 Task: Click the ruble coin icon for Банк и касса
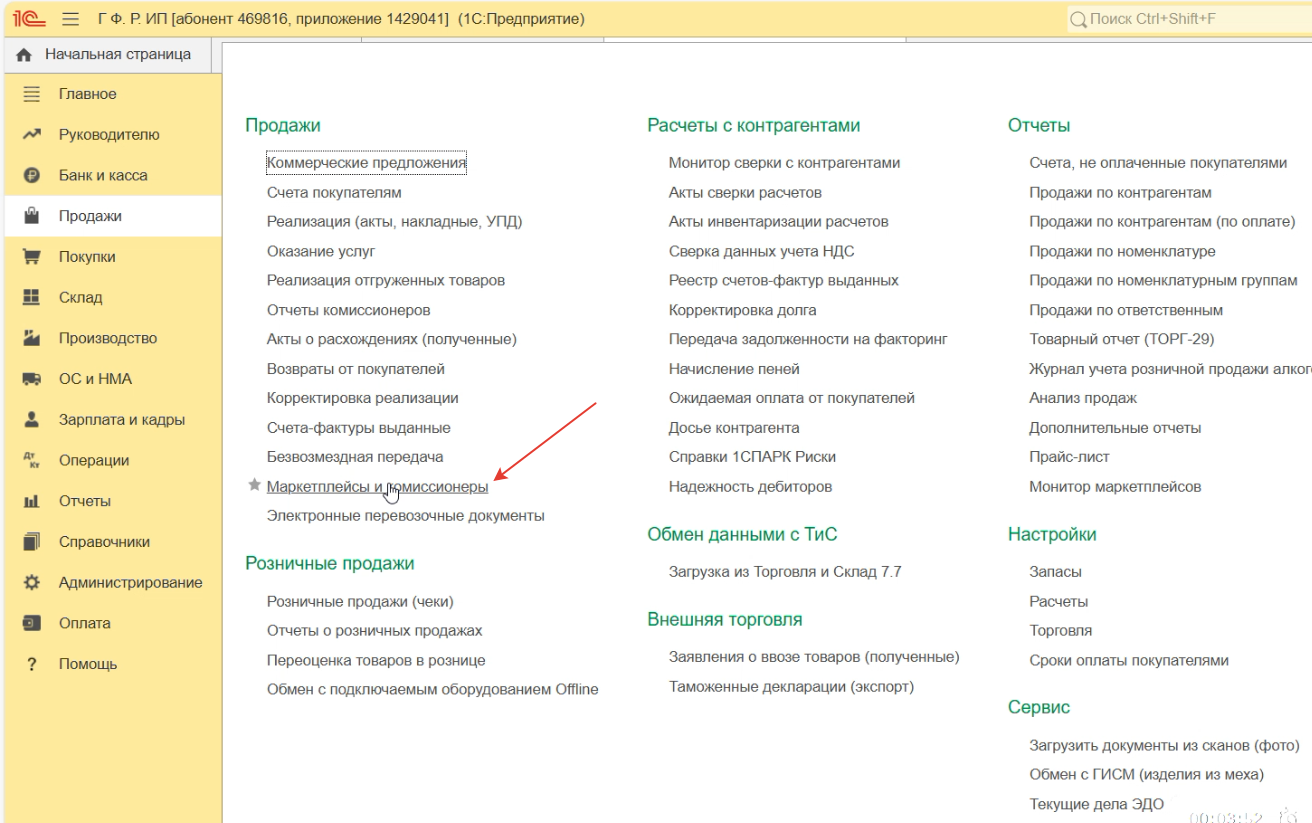click(32, 176)
